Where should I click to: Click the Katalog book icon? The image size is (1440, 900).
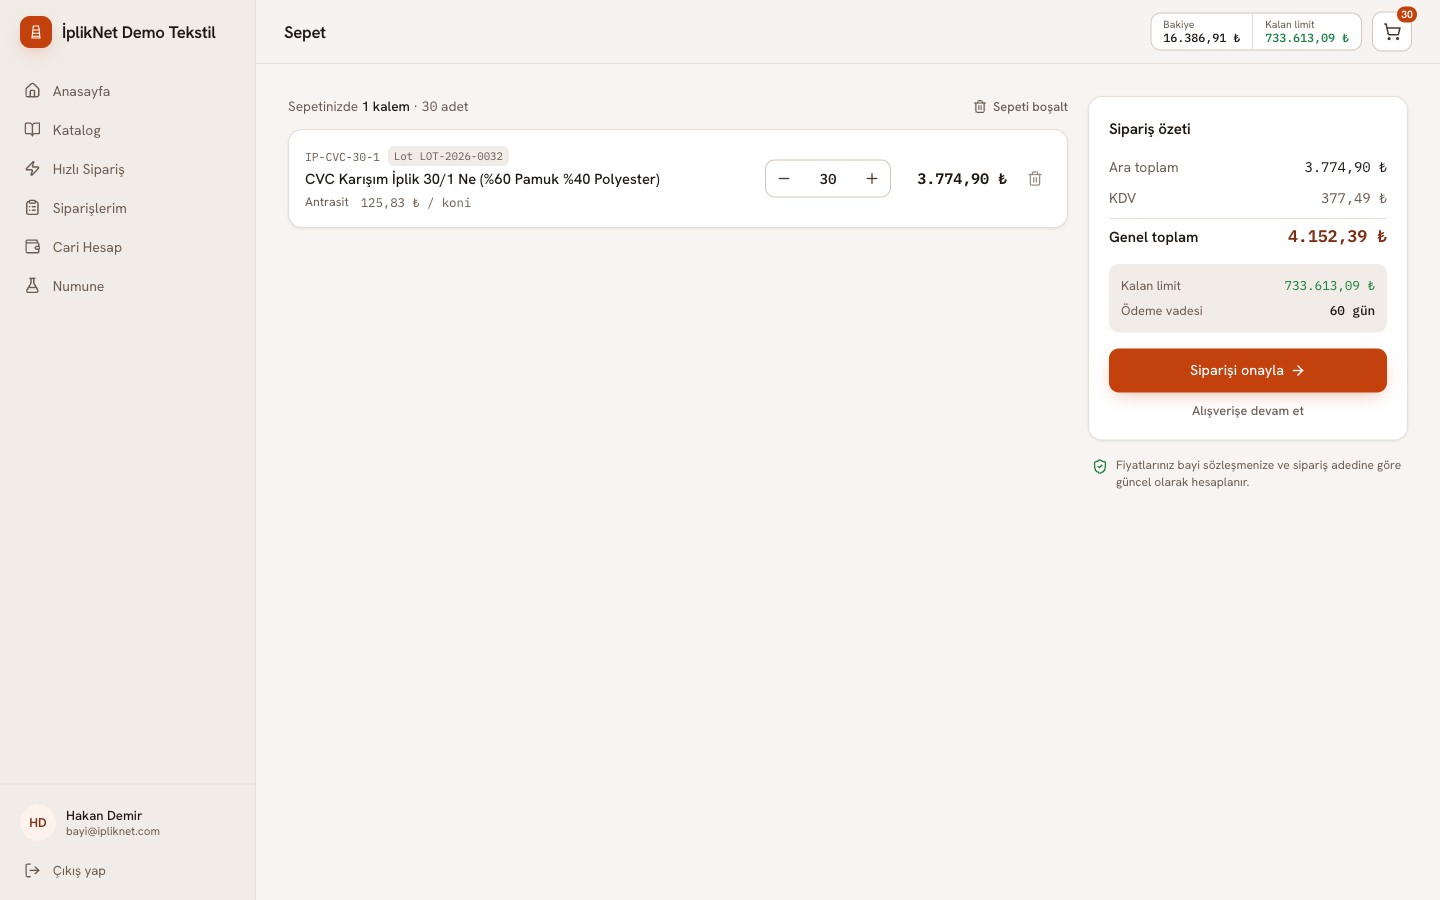point(33,130)
